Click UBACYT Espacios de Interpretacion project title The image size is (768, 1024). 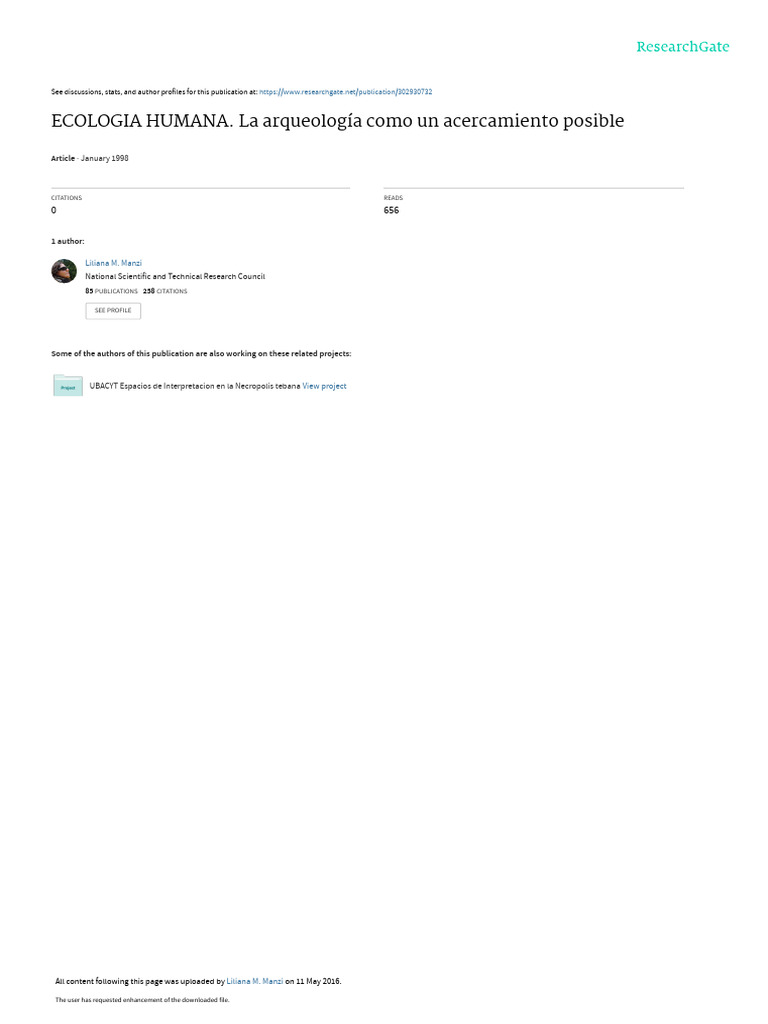pos(195,386)
